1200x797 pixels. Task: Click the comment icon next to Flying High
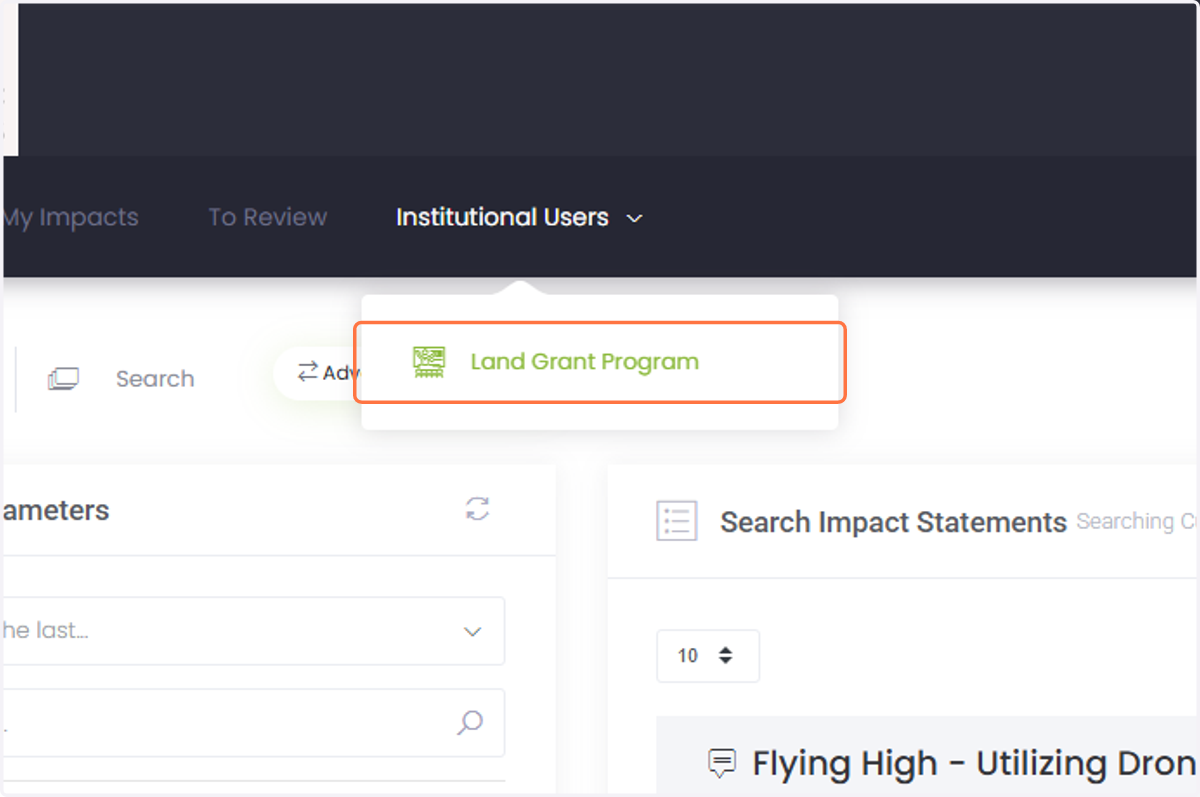pos(721,764)
